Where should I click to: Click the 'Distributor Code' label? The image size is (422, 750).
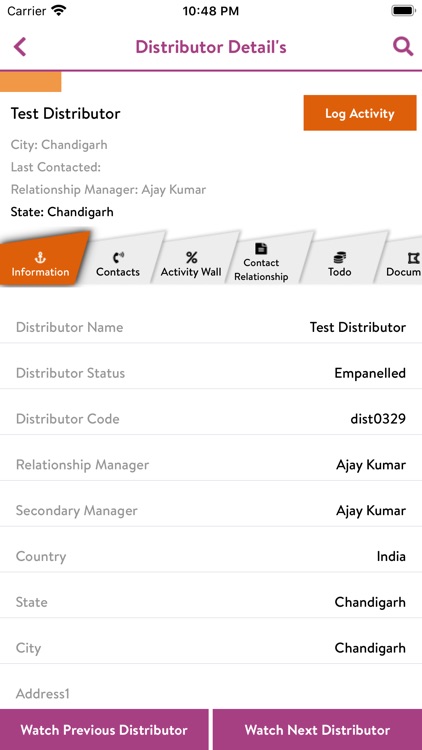click(67, 419)
